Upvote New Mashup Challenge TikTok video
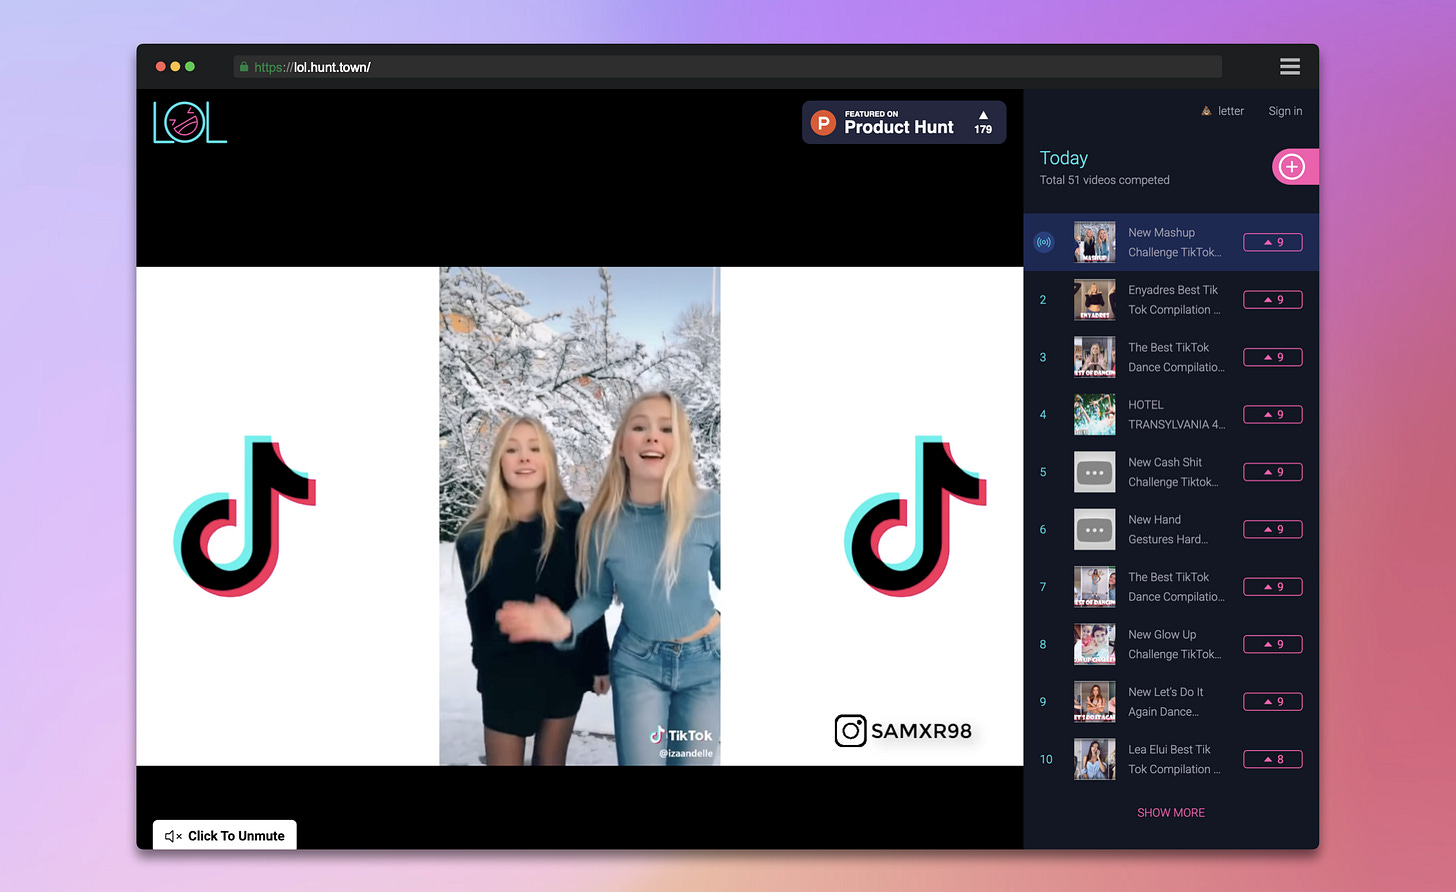 pyautogui.click(x=1273, y=242)
